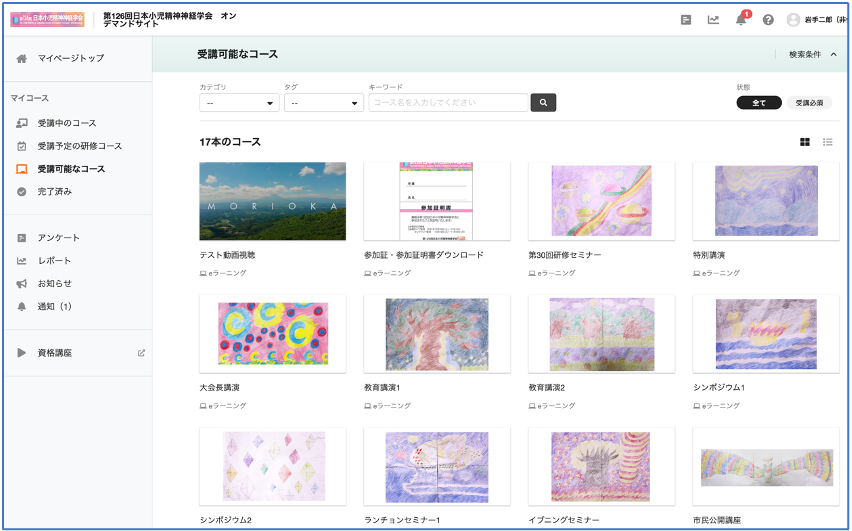Click the 教育講演1 course title
This screenshot has width=852, height=531.
pyautogui.click(x=382, y=388)
